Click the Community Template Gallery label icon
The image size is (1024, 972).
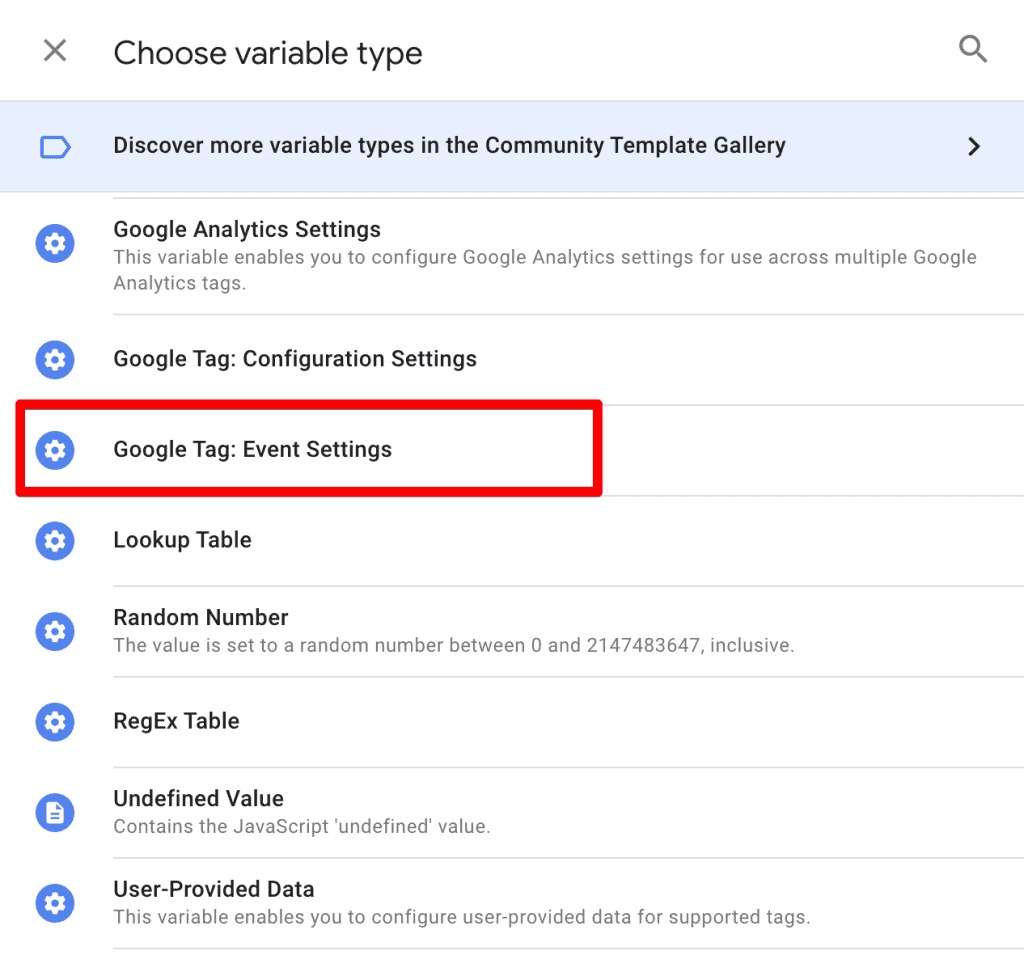[55, 145]
